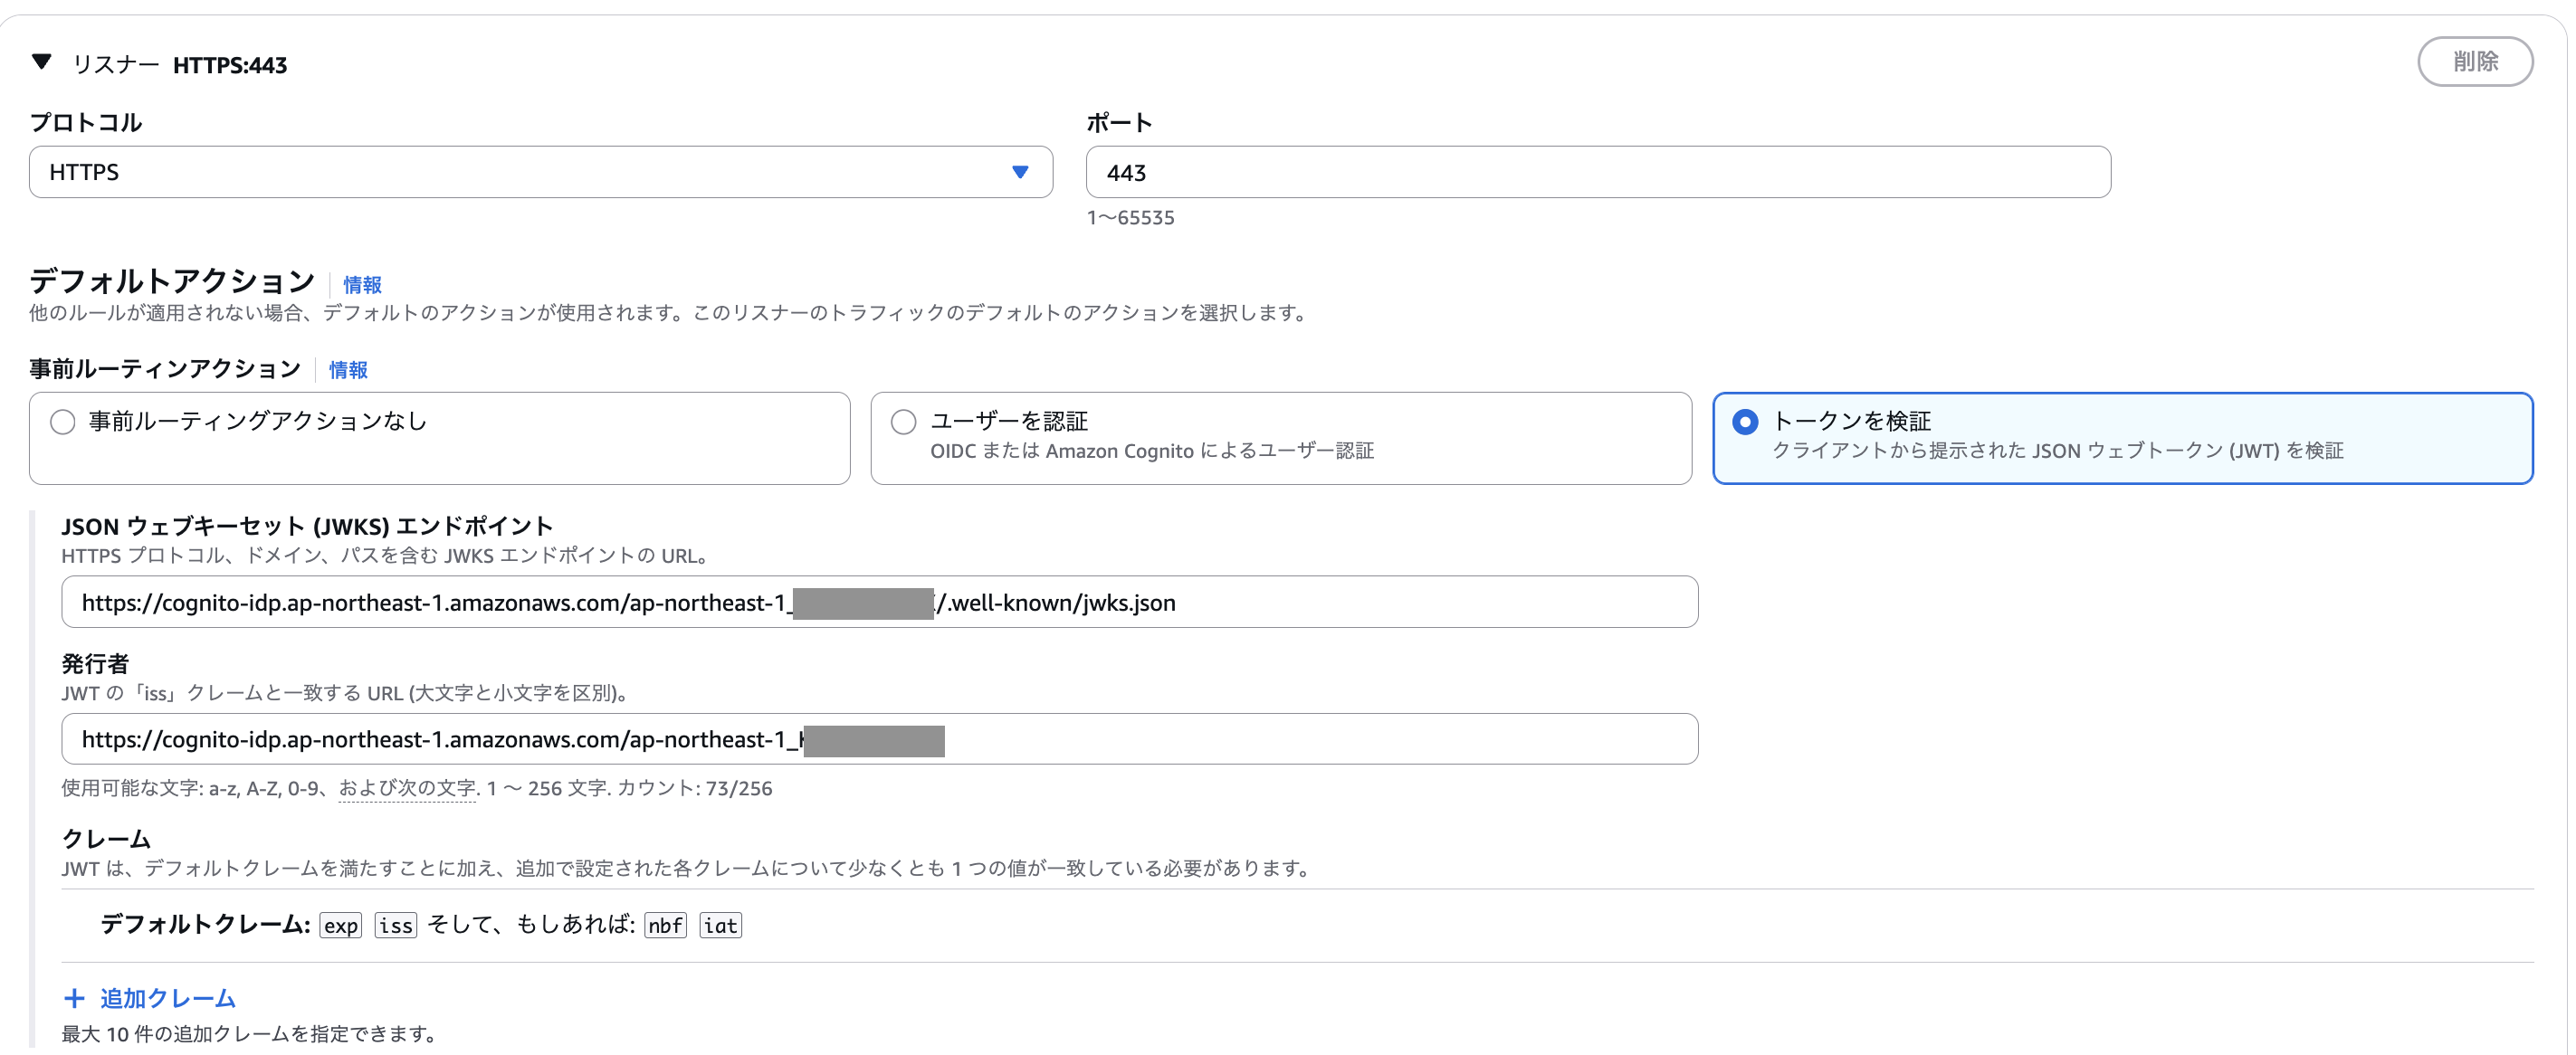Viewport: 2576px width, 1055px height.
Task: Click the 追加クレーム add claim link
Action: (x=167, y=998)
